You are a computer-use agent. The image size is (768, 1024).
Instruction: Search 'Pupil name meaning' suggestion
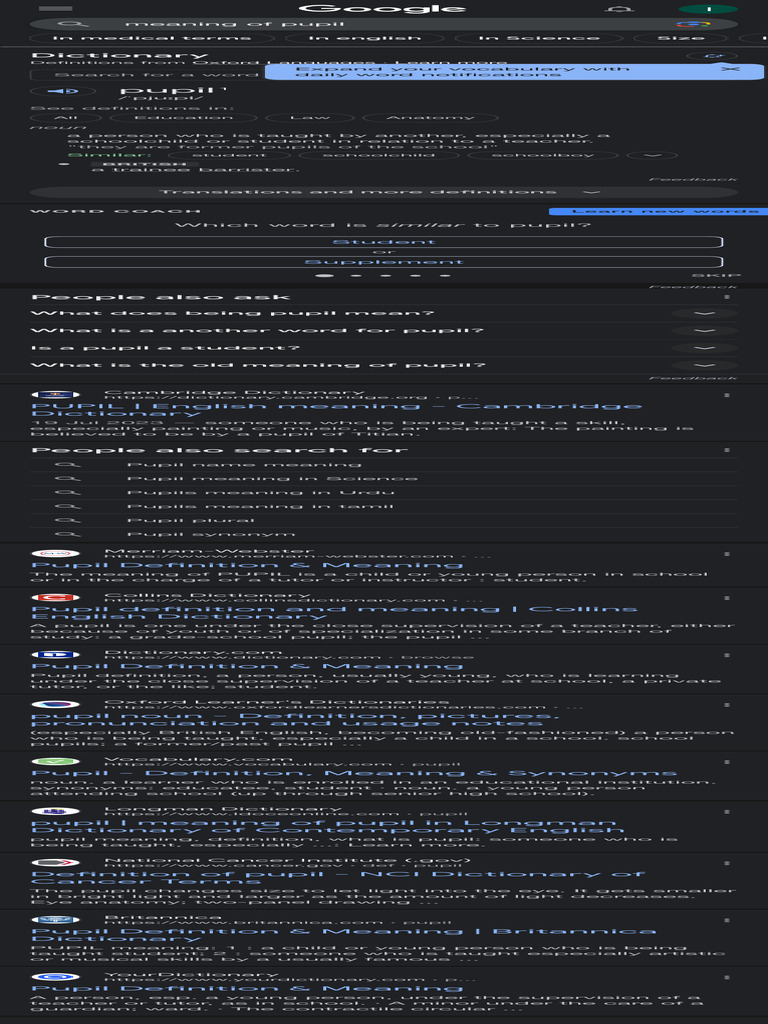coord(384,464)
